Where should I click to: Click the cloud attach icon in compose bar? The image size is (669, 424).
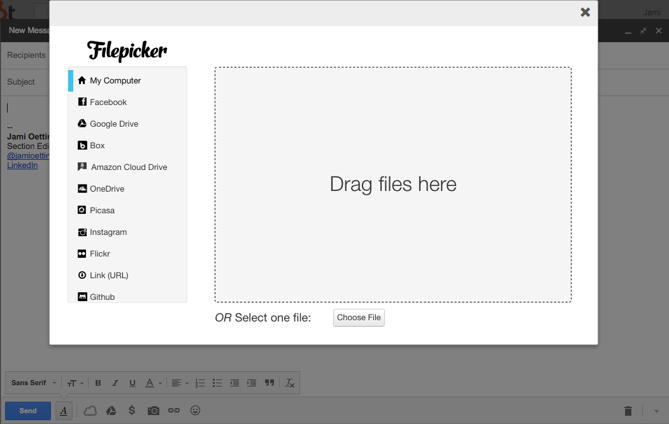click(x=90, y=411)
